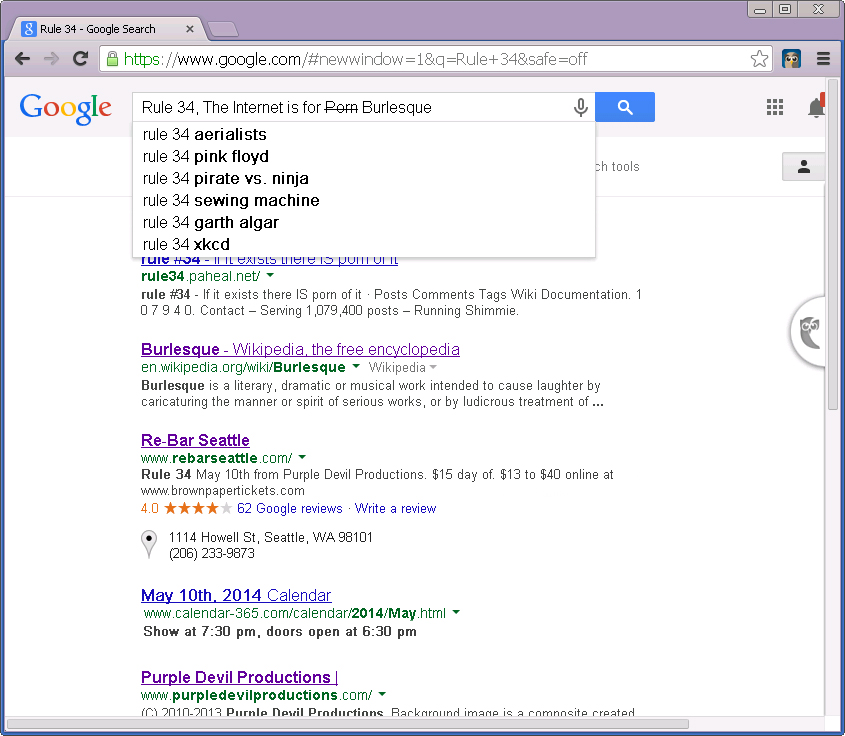845x736 pixels.
Task: Maximize the Chrome window
Action: click(x=785, y=10)
